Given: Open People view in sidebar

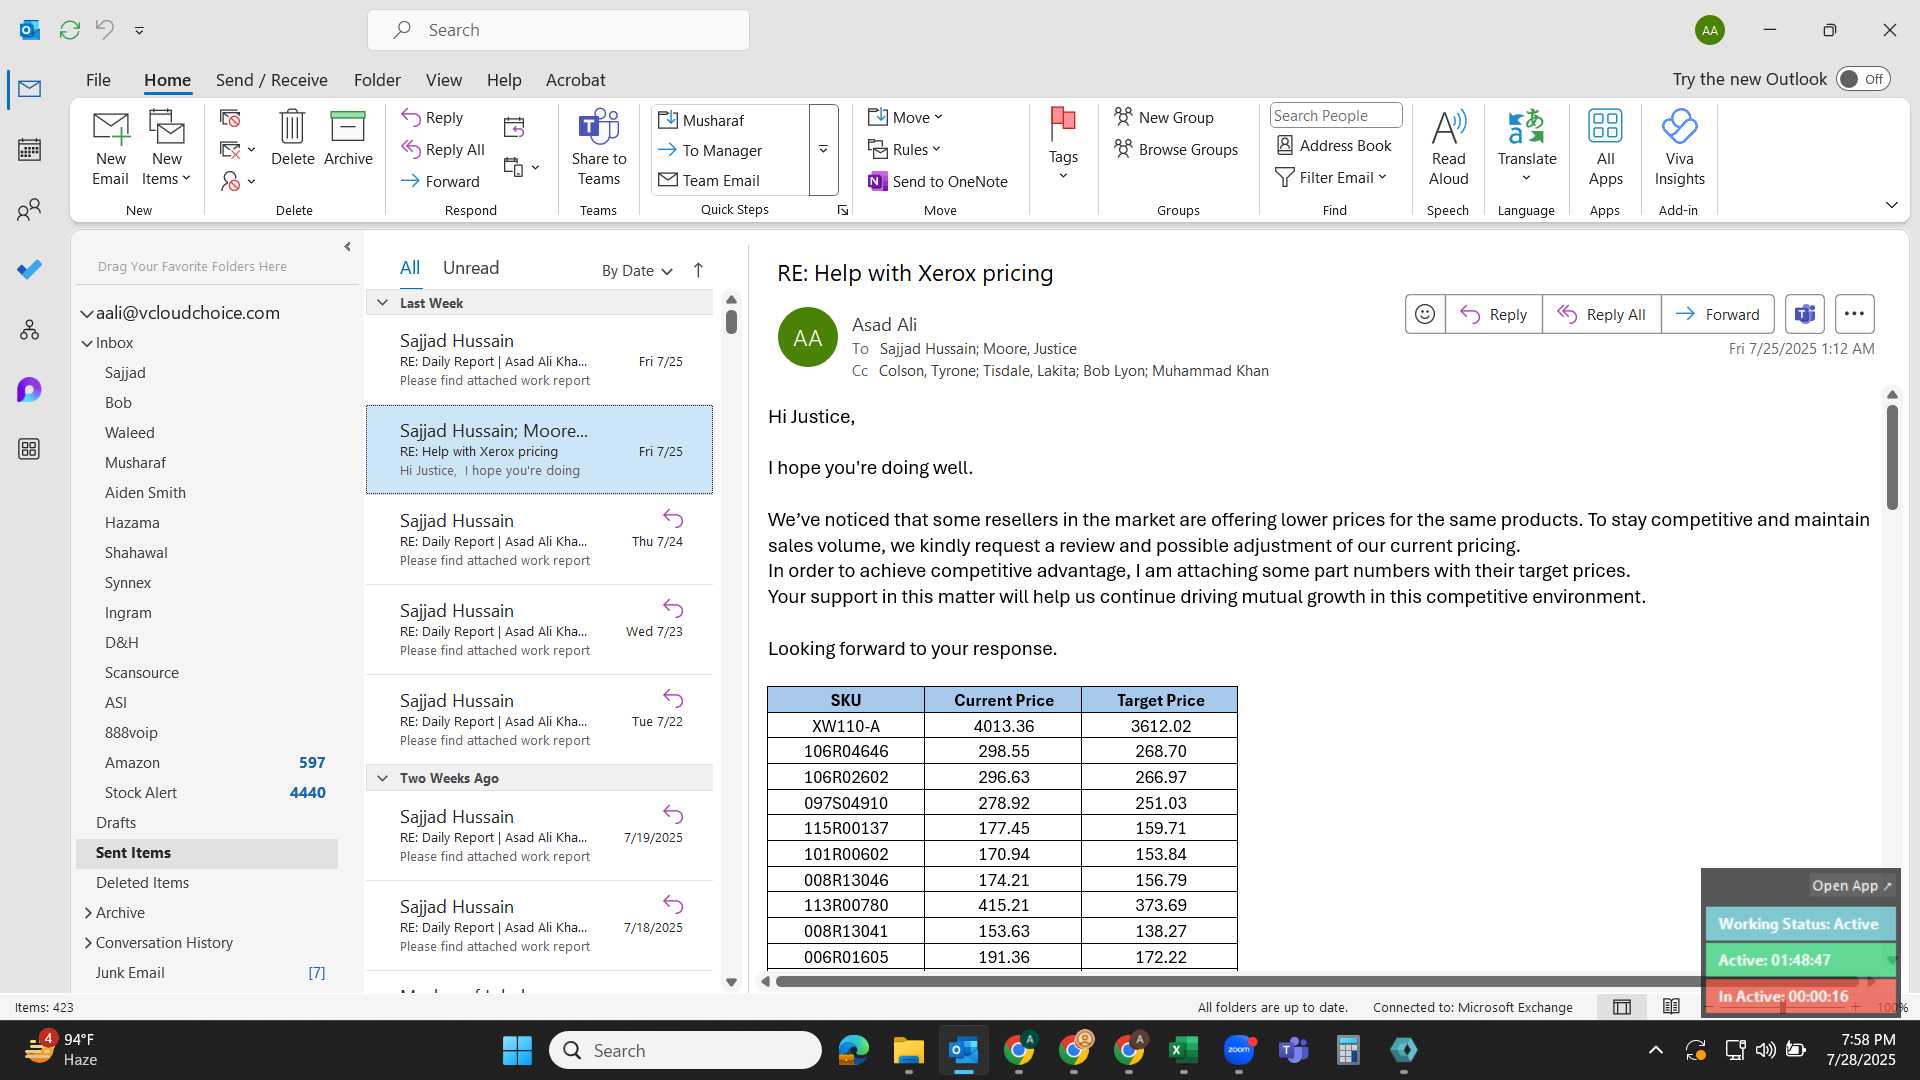Looking at the screenshot, I should [29, 210].
